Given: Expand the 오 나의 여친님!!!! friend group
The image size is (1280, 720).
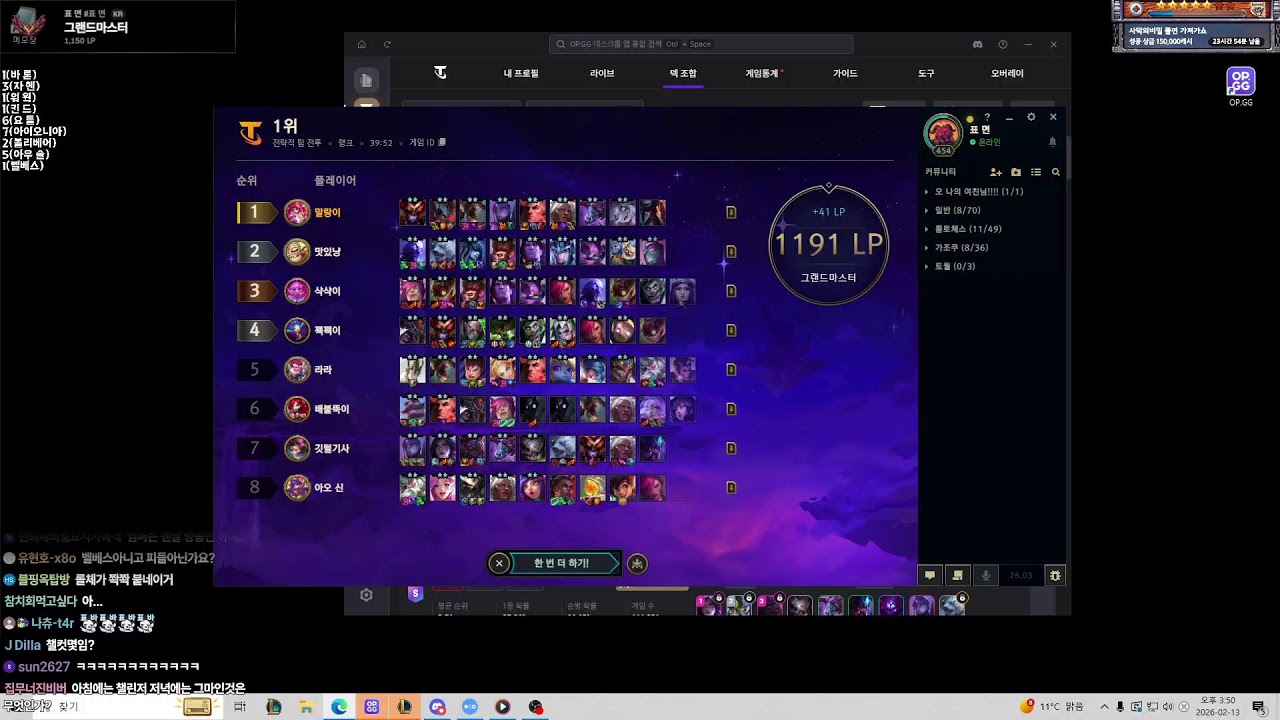Looking at the screenshot, I should pyautogui.click(x=974, y=191).
